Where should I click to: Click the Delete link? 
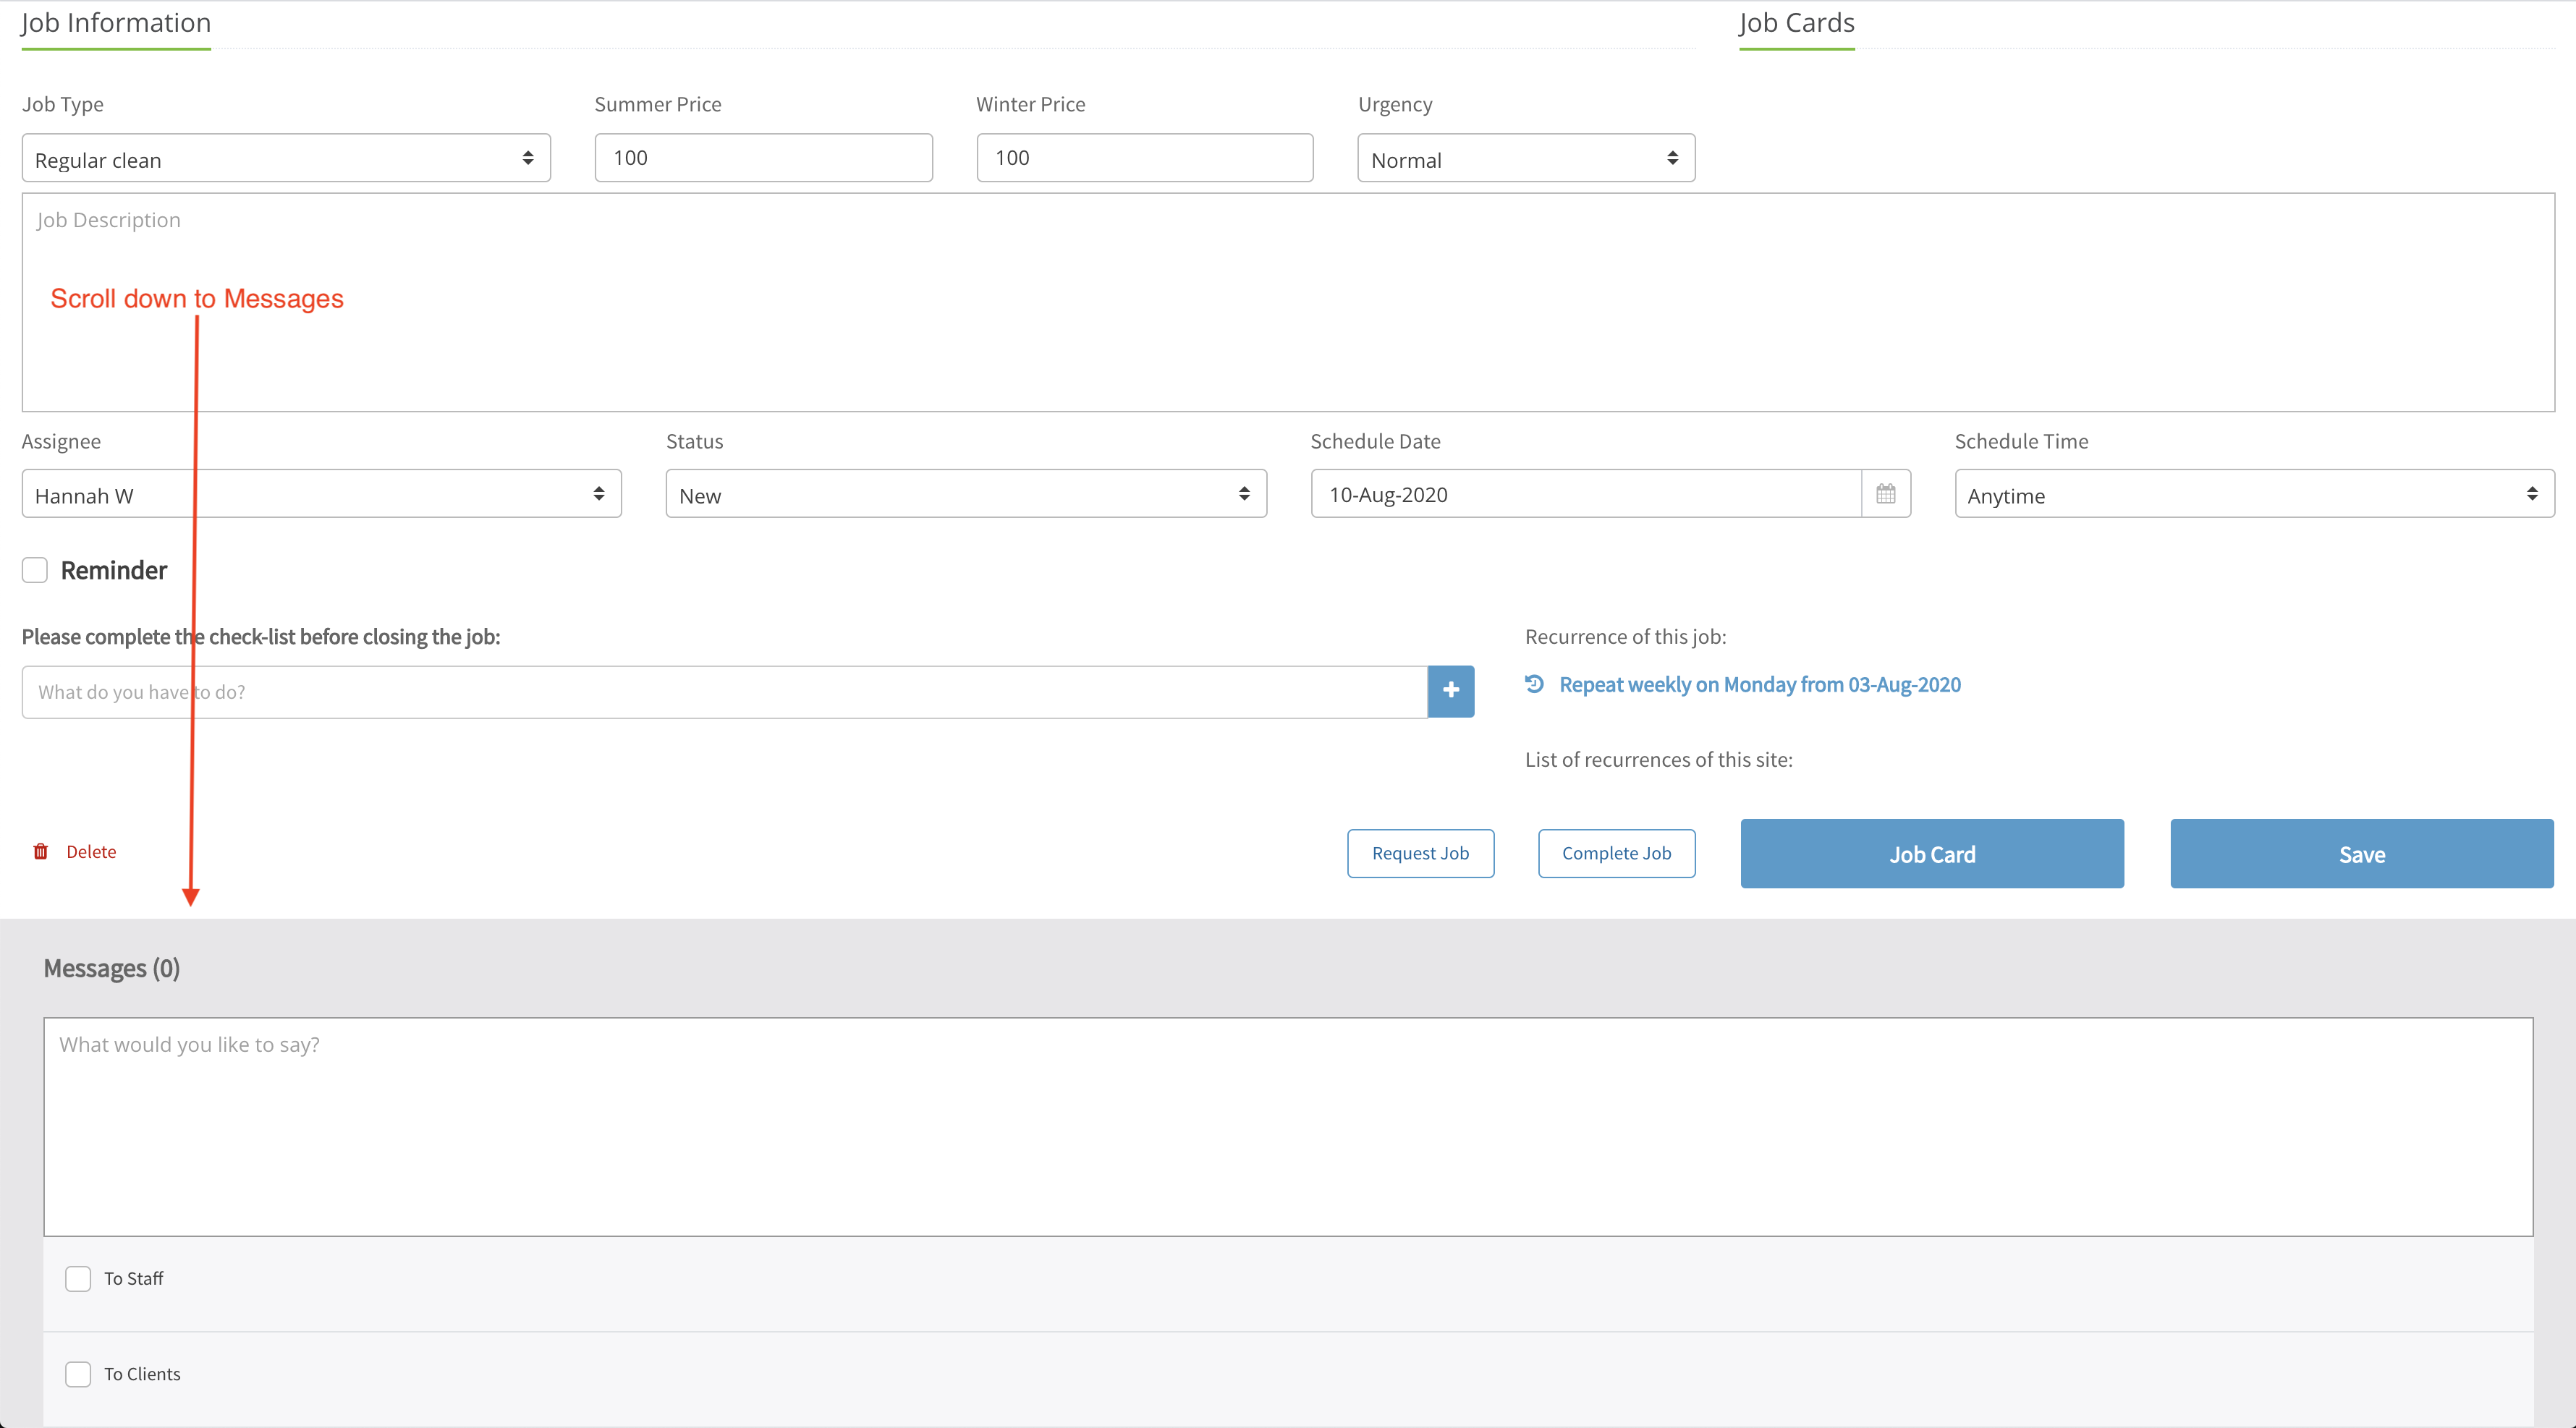pyautogui.click(x=91, y=852)
